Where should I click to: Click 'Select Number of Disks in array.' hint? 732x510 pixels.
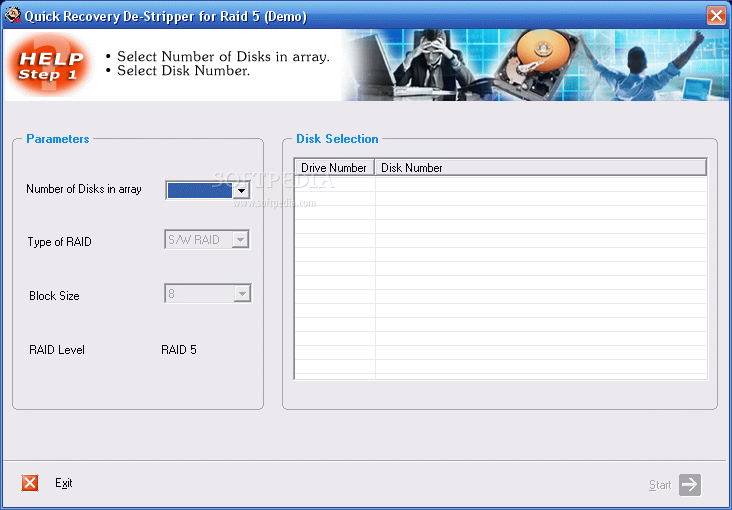pyautogui.click(x=223, y=57)
